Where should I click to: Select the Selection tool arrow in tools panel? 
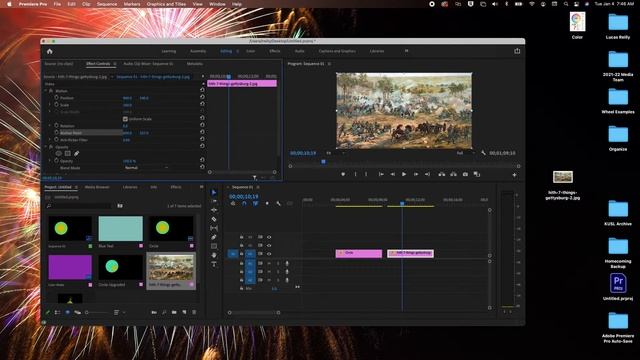click(214, 192)
